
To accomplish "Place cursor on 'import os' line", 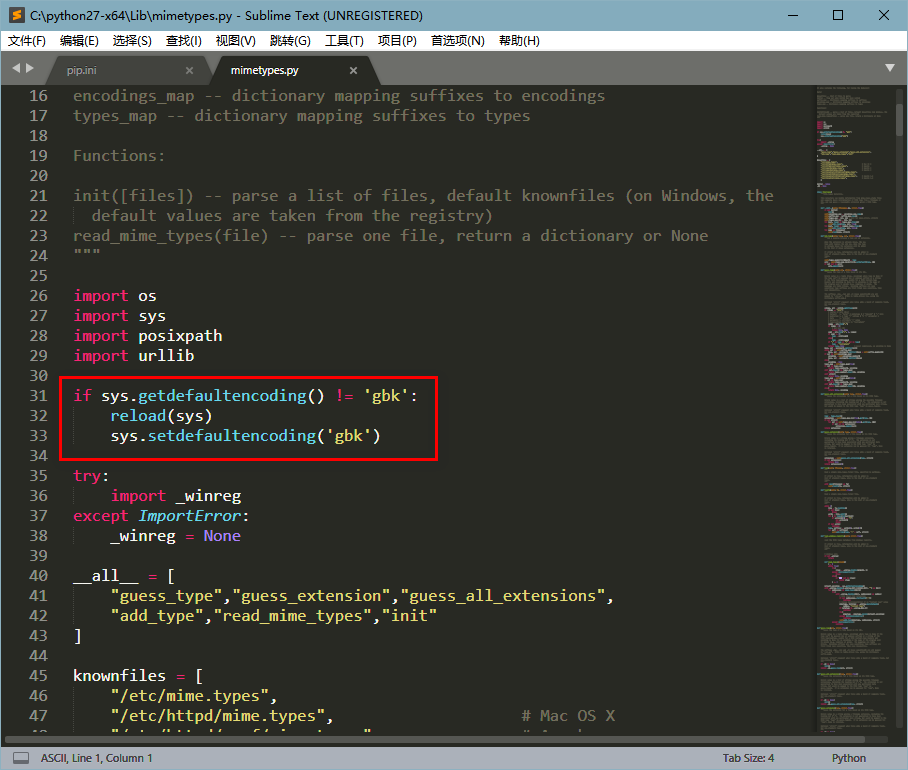I will pos(115,296).
